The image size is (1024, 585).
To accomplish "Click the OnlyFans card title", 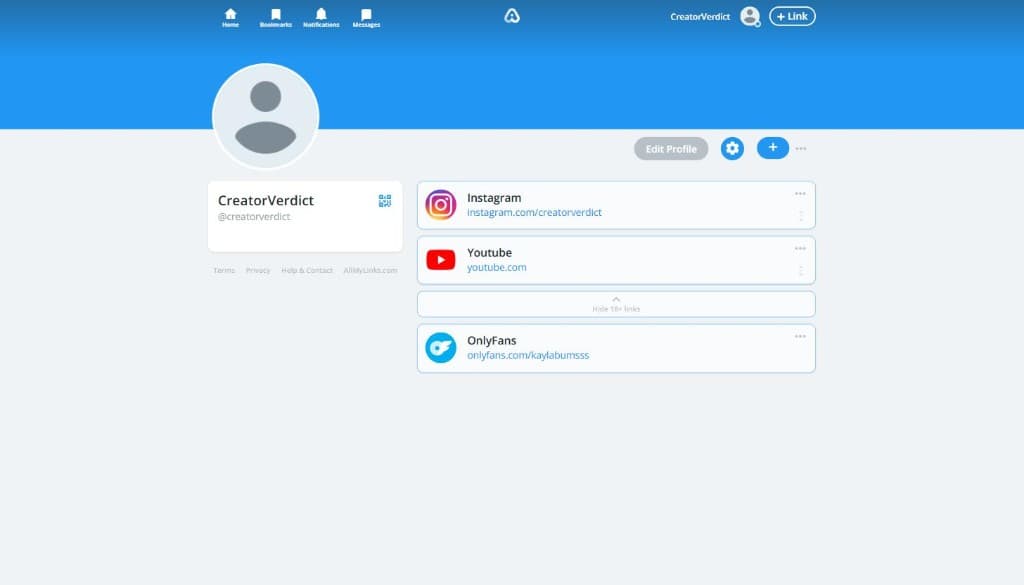I will pos(491,341).
